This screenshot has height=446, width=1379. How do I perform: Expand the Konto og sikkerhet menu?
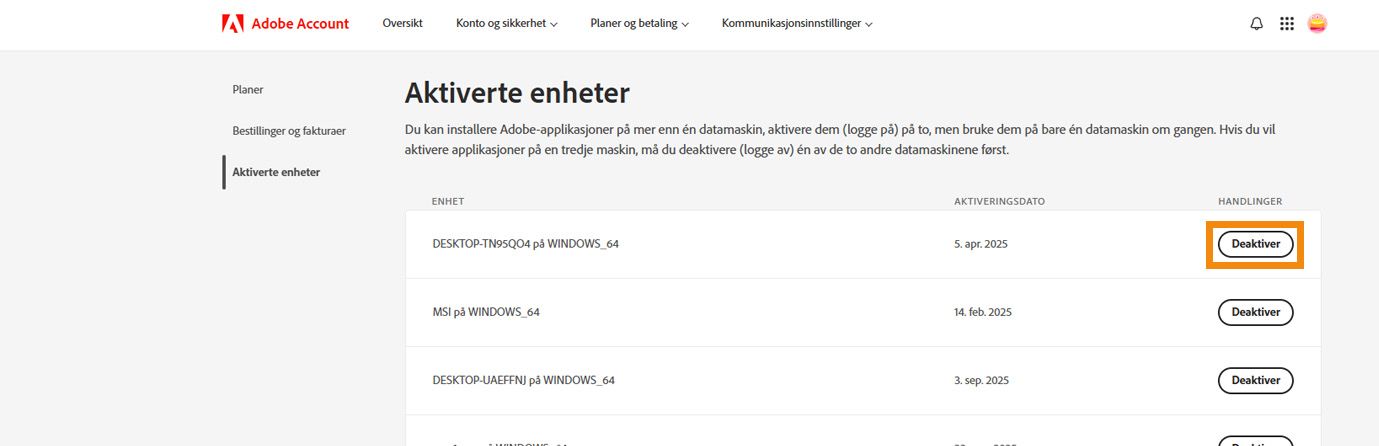pyautogui.click(x=506, y=24)
